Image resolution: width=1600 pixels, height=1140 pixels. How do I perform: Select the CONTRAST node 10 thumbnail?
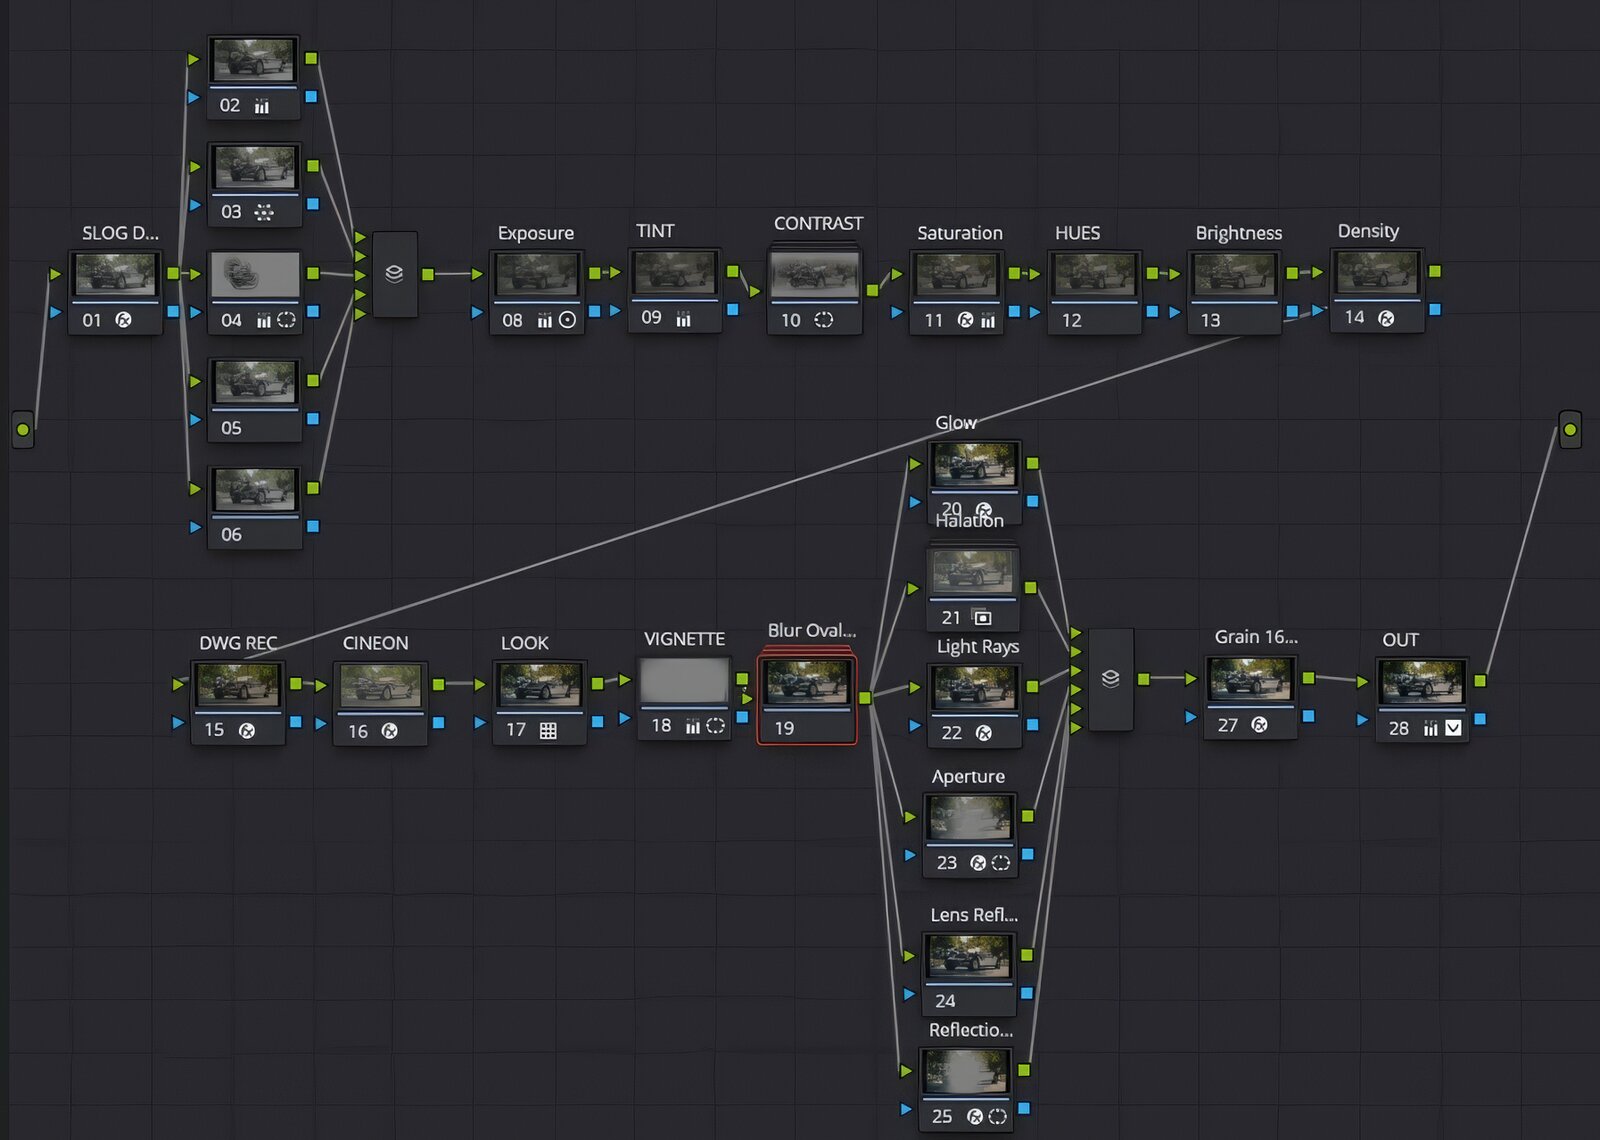coord(814,273)
